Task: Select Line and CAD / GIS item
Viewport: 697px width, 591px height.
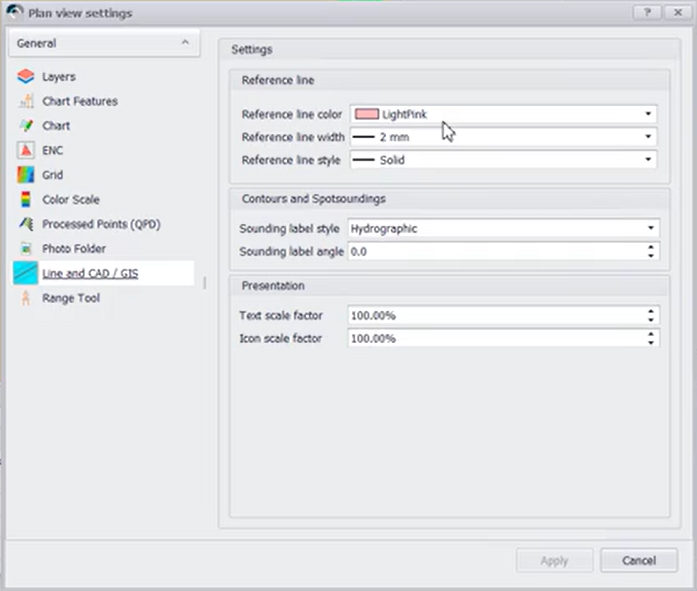Action: point(90,274)
